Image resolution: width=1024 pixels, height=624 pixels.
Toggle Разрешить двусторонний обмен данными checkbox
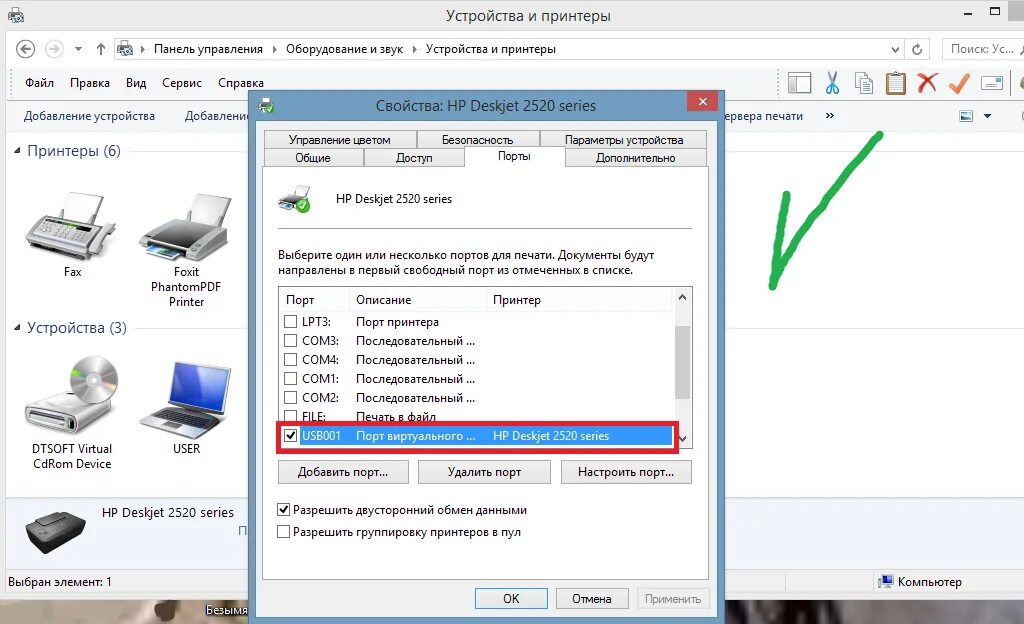[x=283, y=510]
